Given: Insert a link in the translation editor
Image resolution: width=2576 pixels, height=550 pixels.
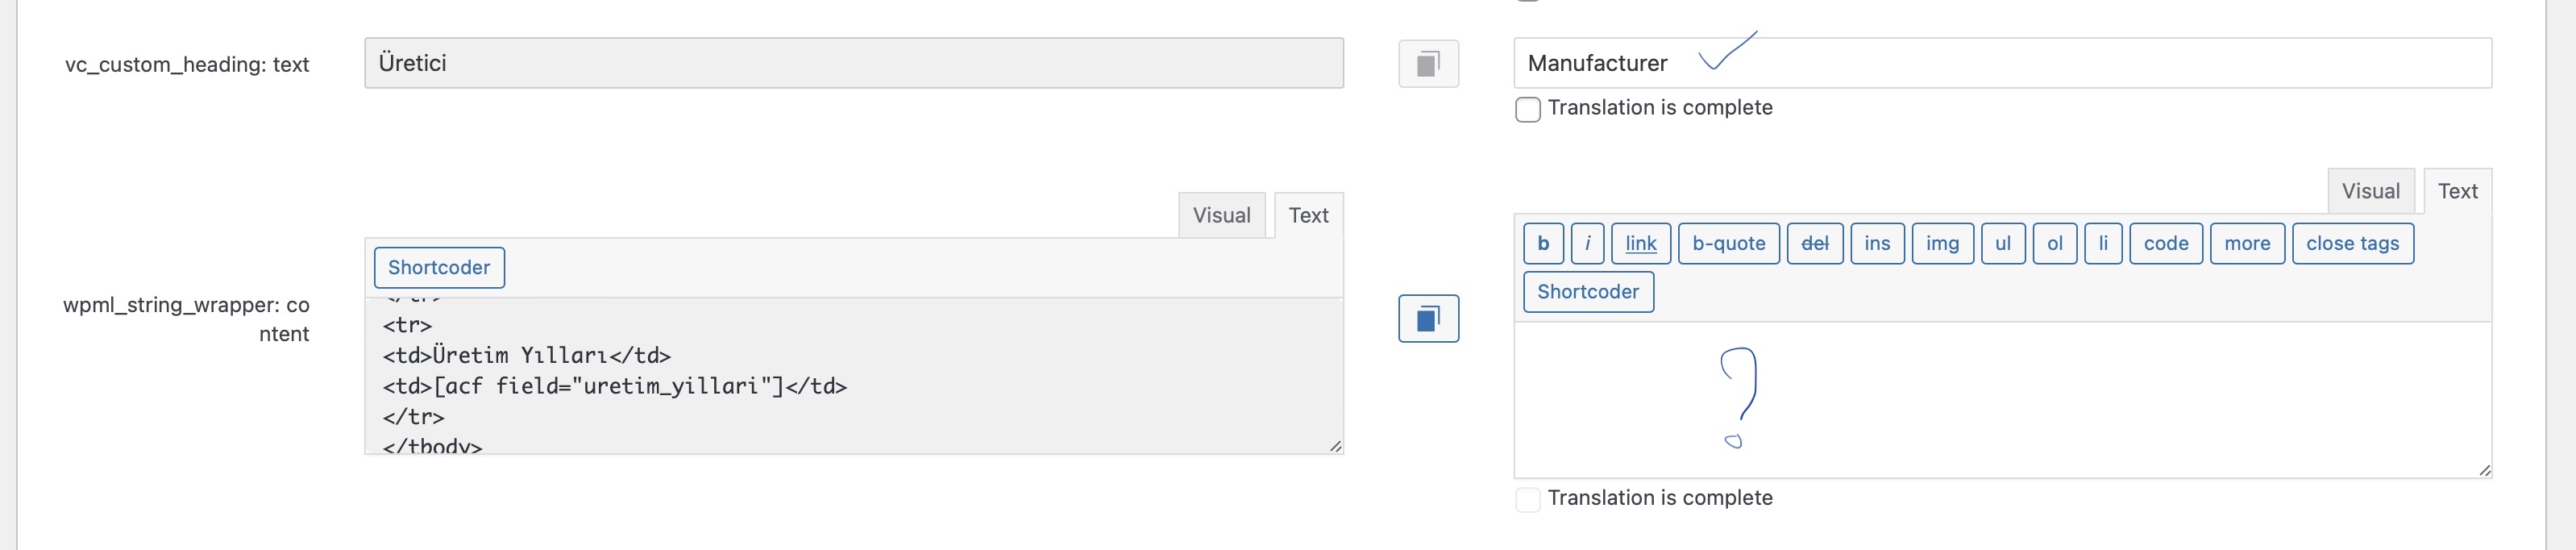Looking at the screenshot, I should 1640,243.
